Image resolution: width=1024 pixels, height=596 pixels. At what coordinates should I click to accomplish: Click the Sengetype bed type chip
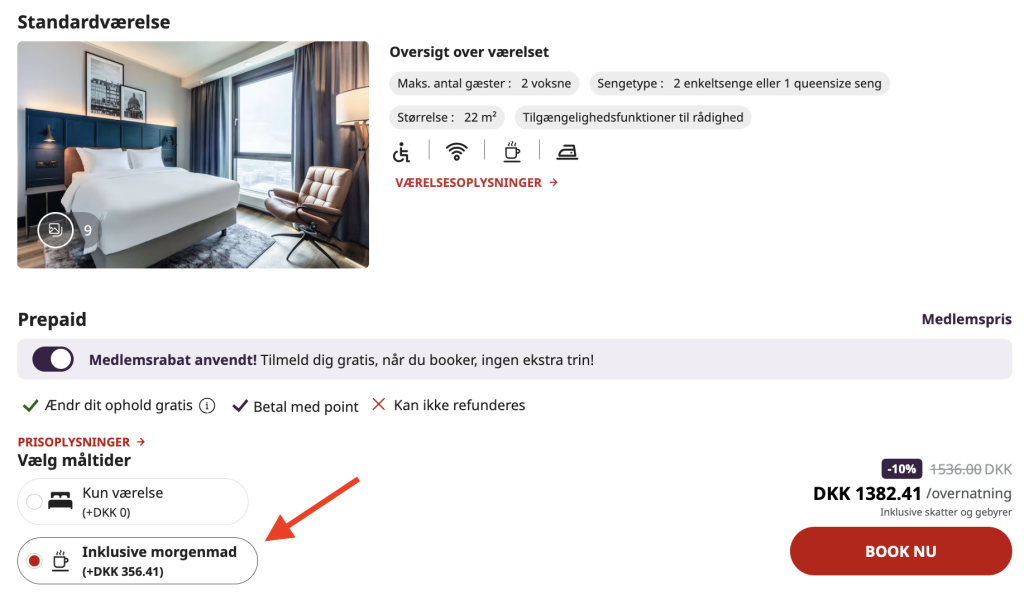739,84
